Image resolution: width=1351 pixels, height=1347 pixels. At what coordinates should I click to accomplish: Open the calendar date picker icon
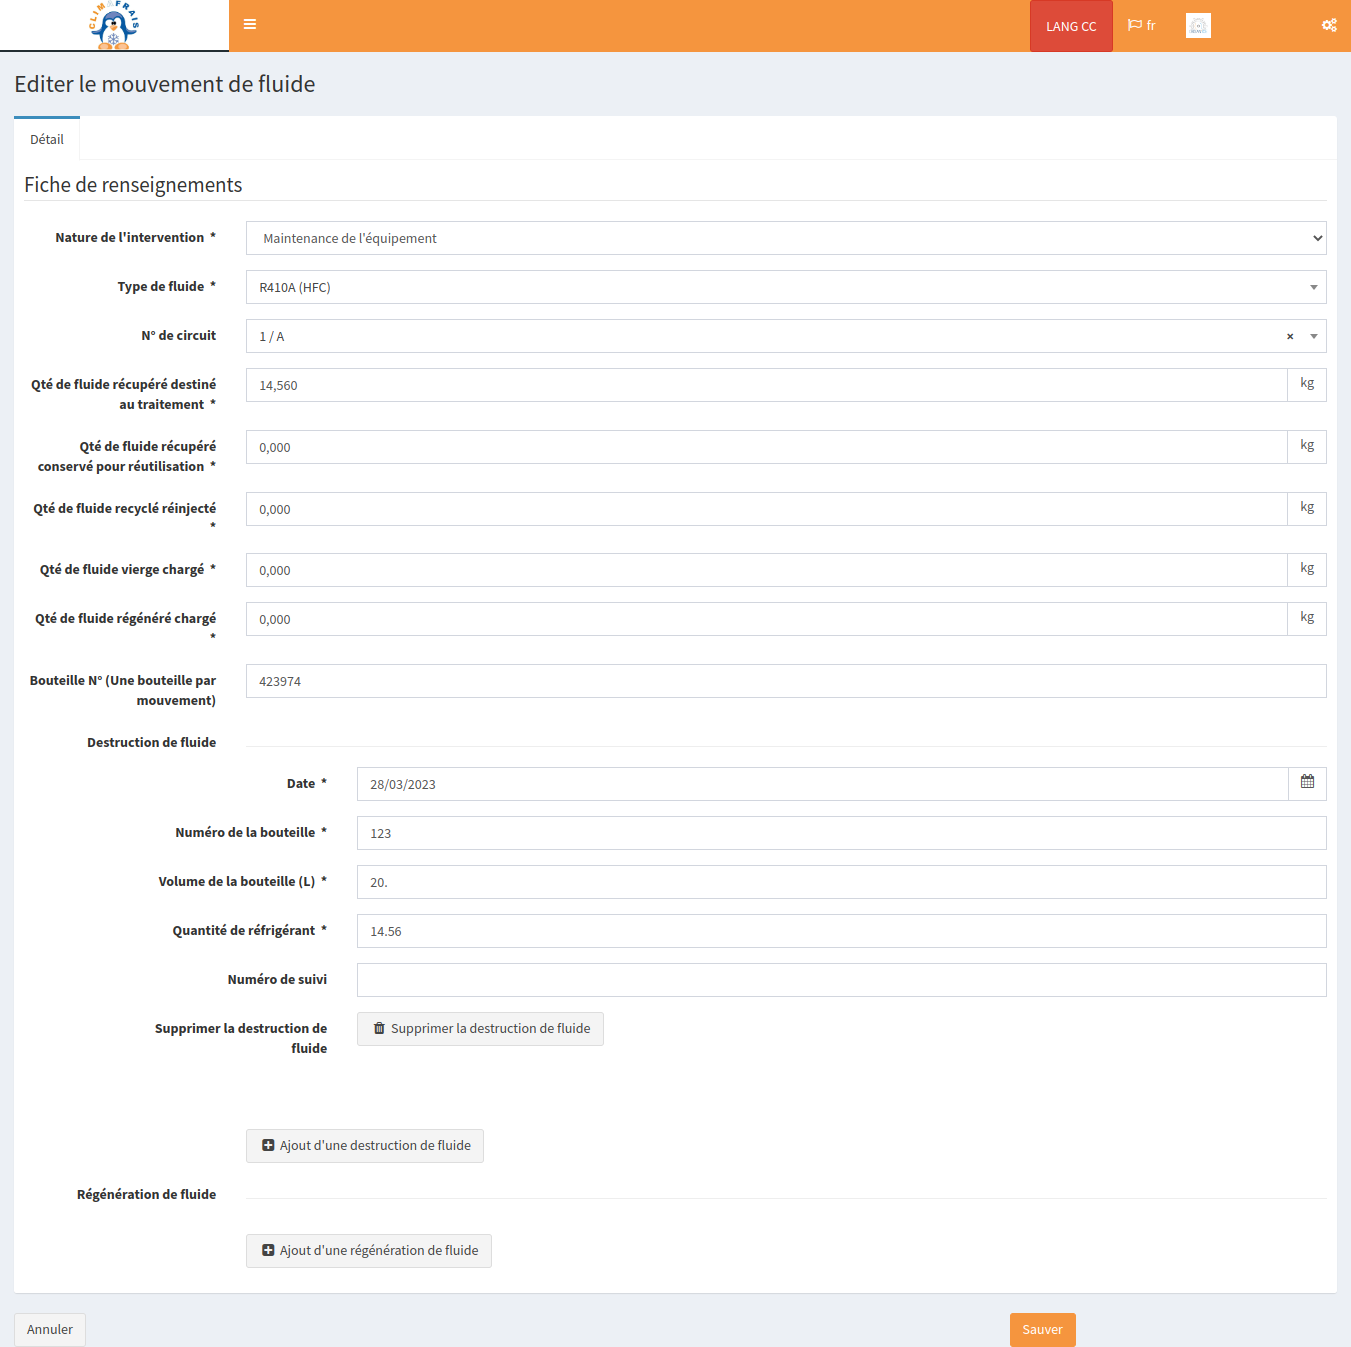point(1307,783)
